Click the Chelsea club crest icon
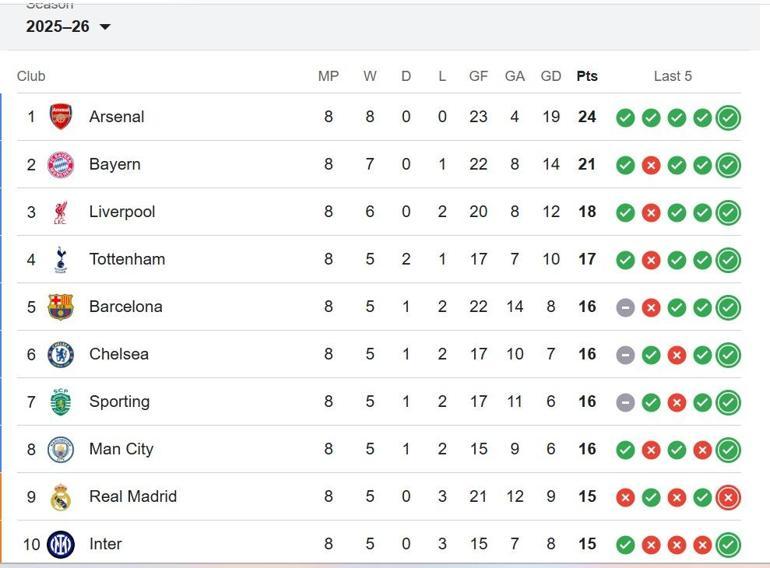The image size is (770, 568). tap(61, 354)
